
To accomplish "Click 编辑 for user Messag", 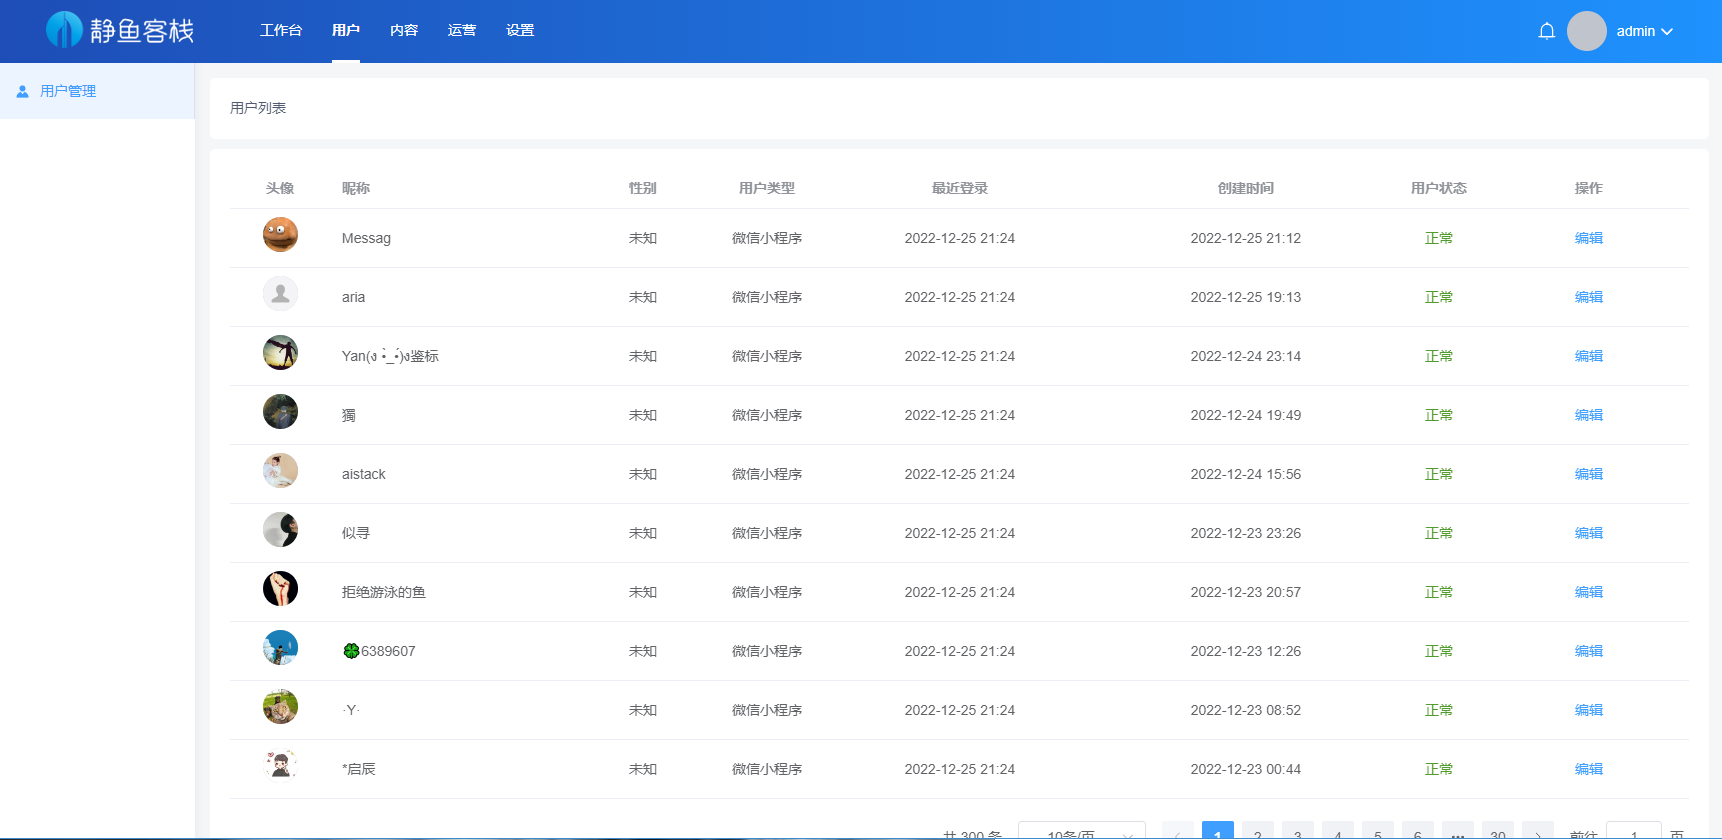I will point(1588,238).
